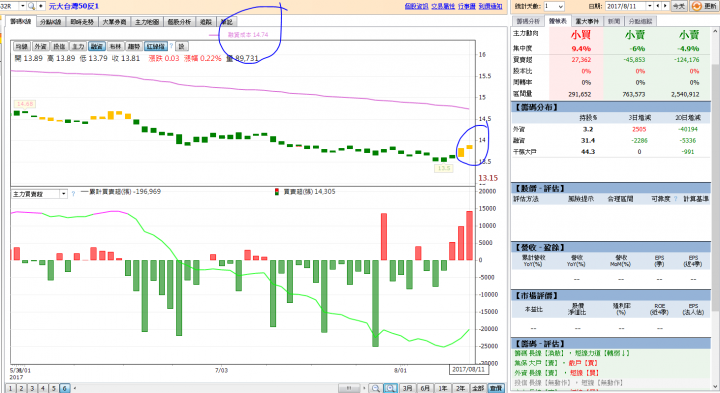This screenshot has height=393, width=720.
Task: Open the stock code dropdown arrow
Action: (x=22, y=6)
